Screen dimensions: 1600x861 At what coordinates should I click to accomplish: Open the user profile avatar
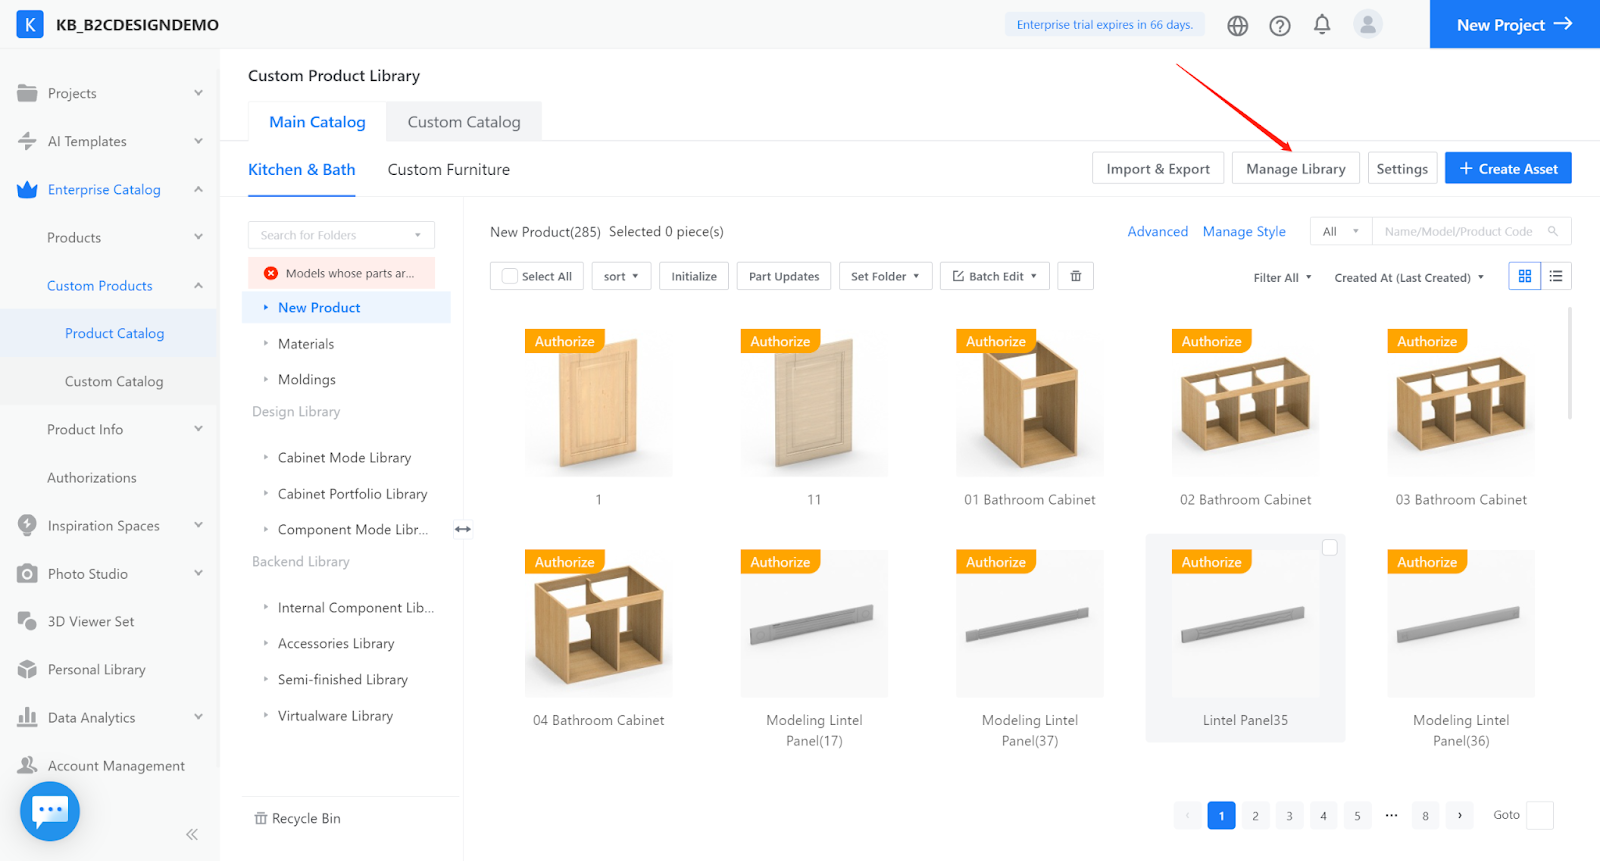(1367, 25)
